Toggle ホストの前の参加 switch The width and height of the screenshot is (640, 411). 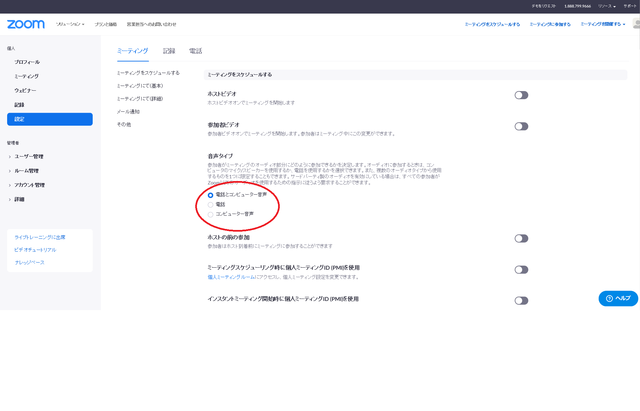tap(520, 238)
